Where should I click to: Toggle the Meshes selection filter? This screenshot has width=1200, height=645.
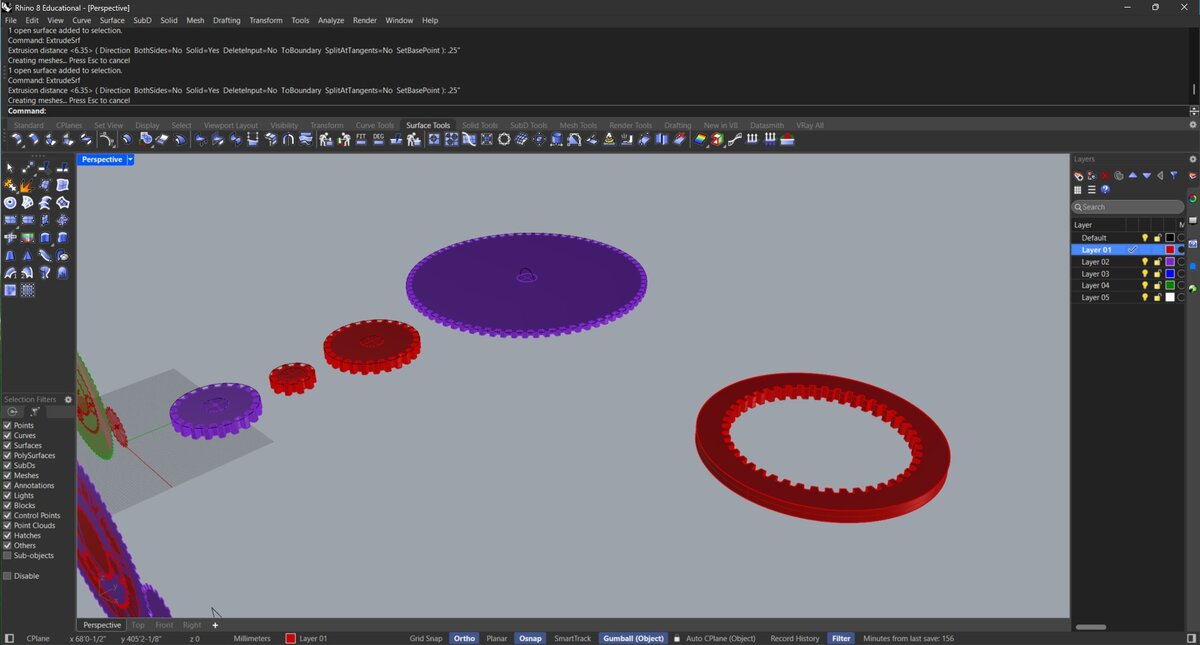[x=7, y=475]
